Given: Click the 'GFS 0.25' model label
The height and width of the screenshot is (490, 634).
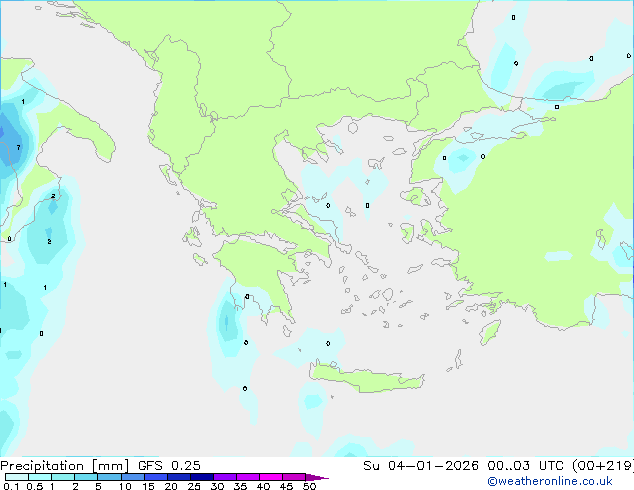Looking at the screenshot, I should [169, 466].
